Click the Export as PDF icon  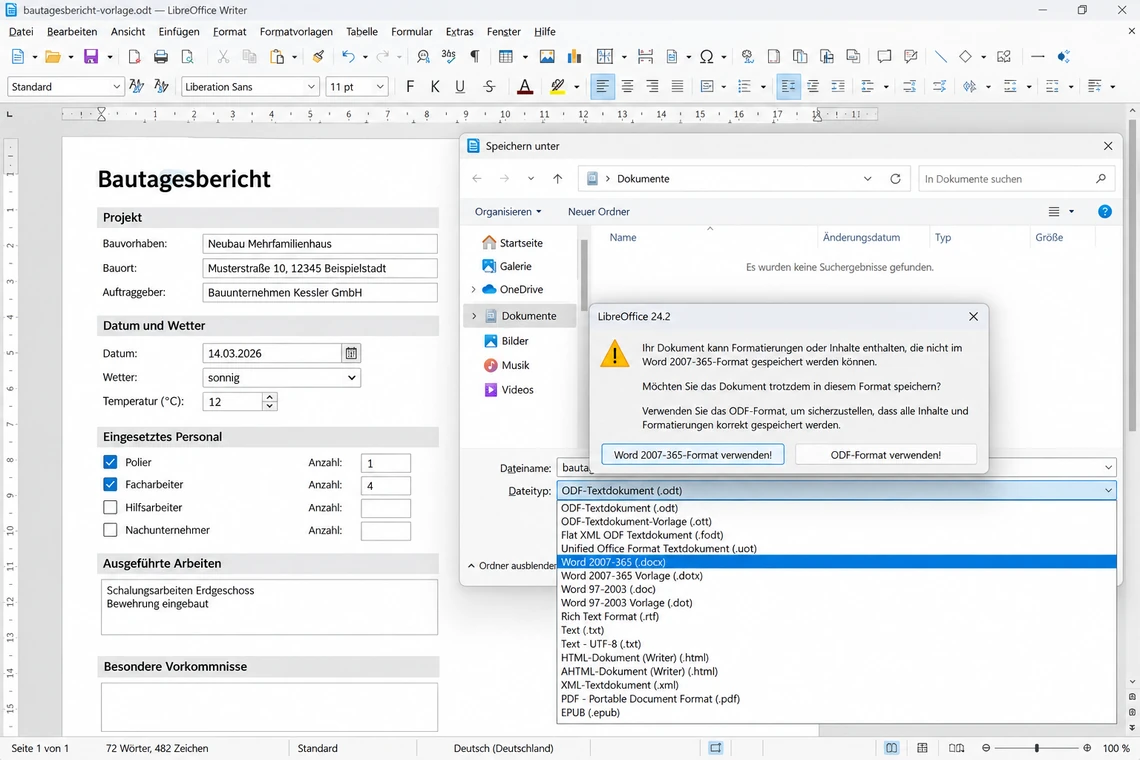pos(134,57)
